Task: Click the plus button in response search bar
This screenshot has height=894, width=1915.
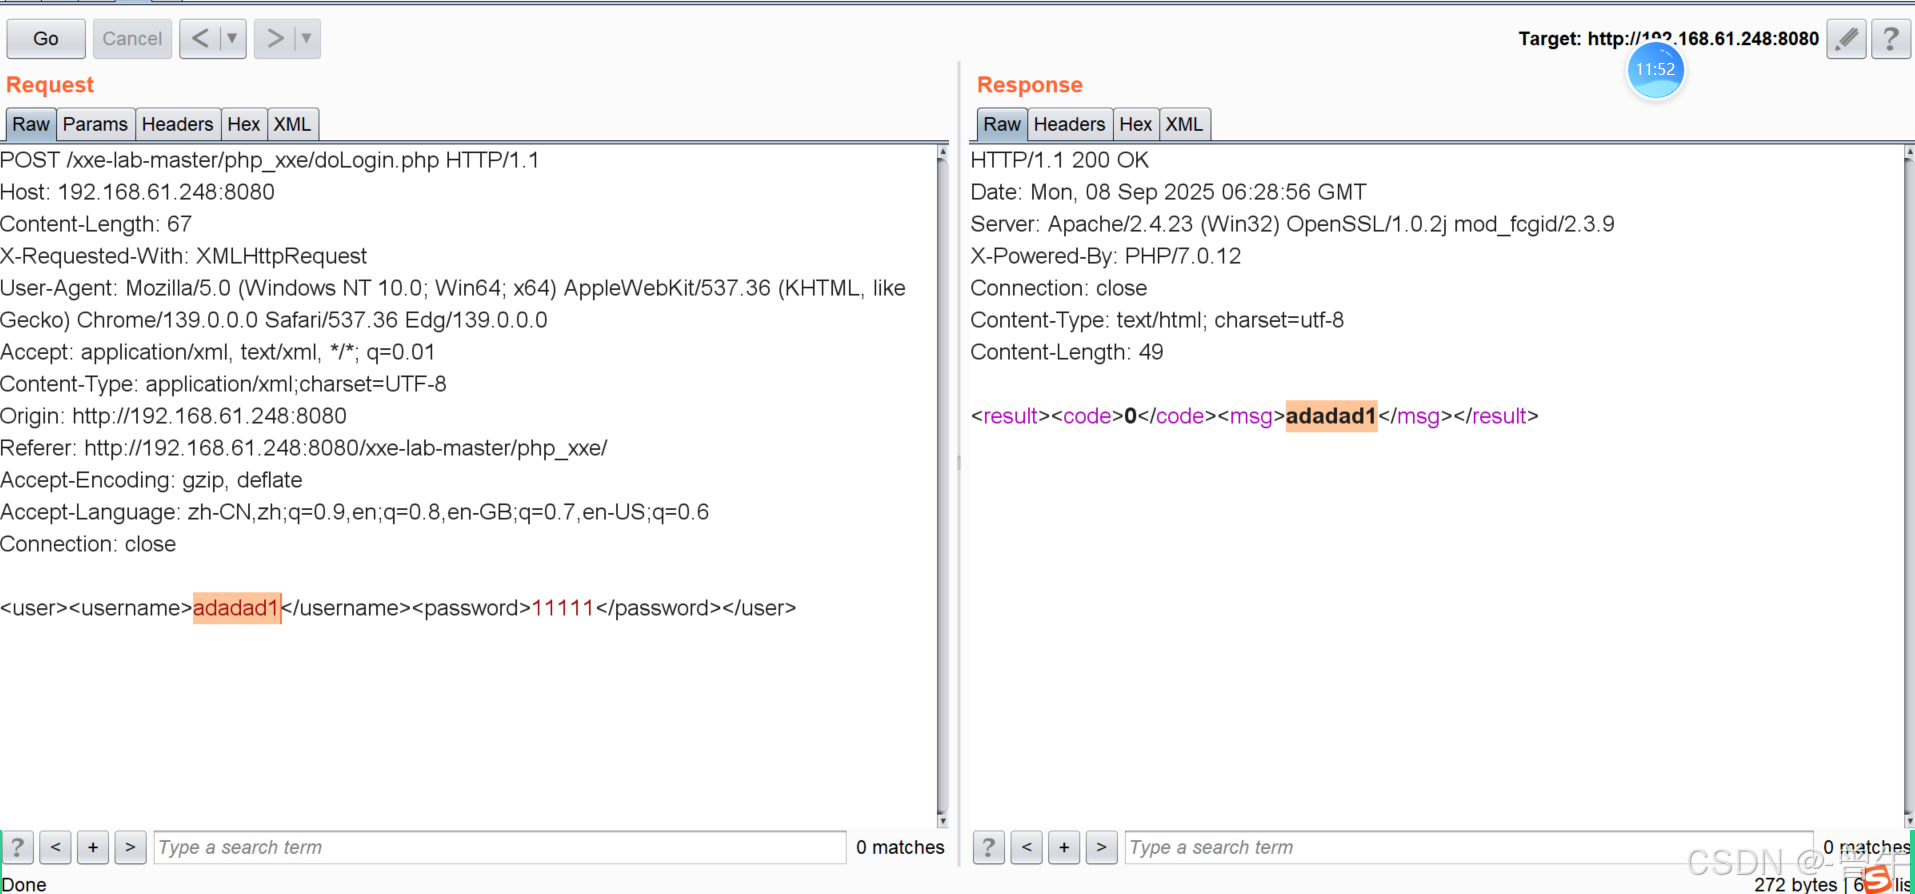Action: (x=1064, y=847)
